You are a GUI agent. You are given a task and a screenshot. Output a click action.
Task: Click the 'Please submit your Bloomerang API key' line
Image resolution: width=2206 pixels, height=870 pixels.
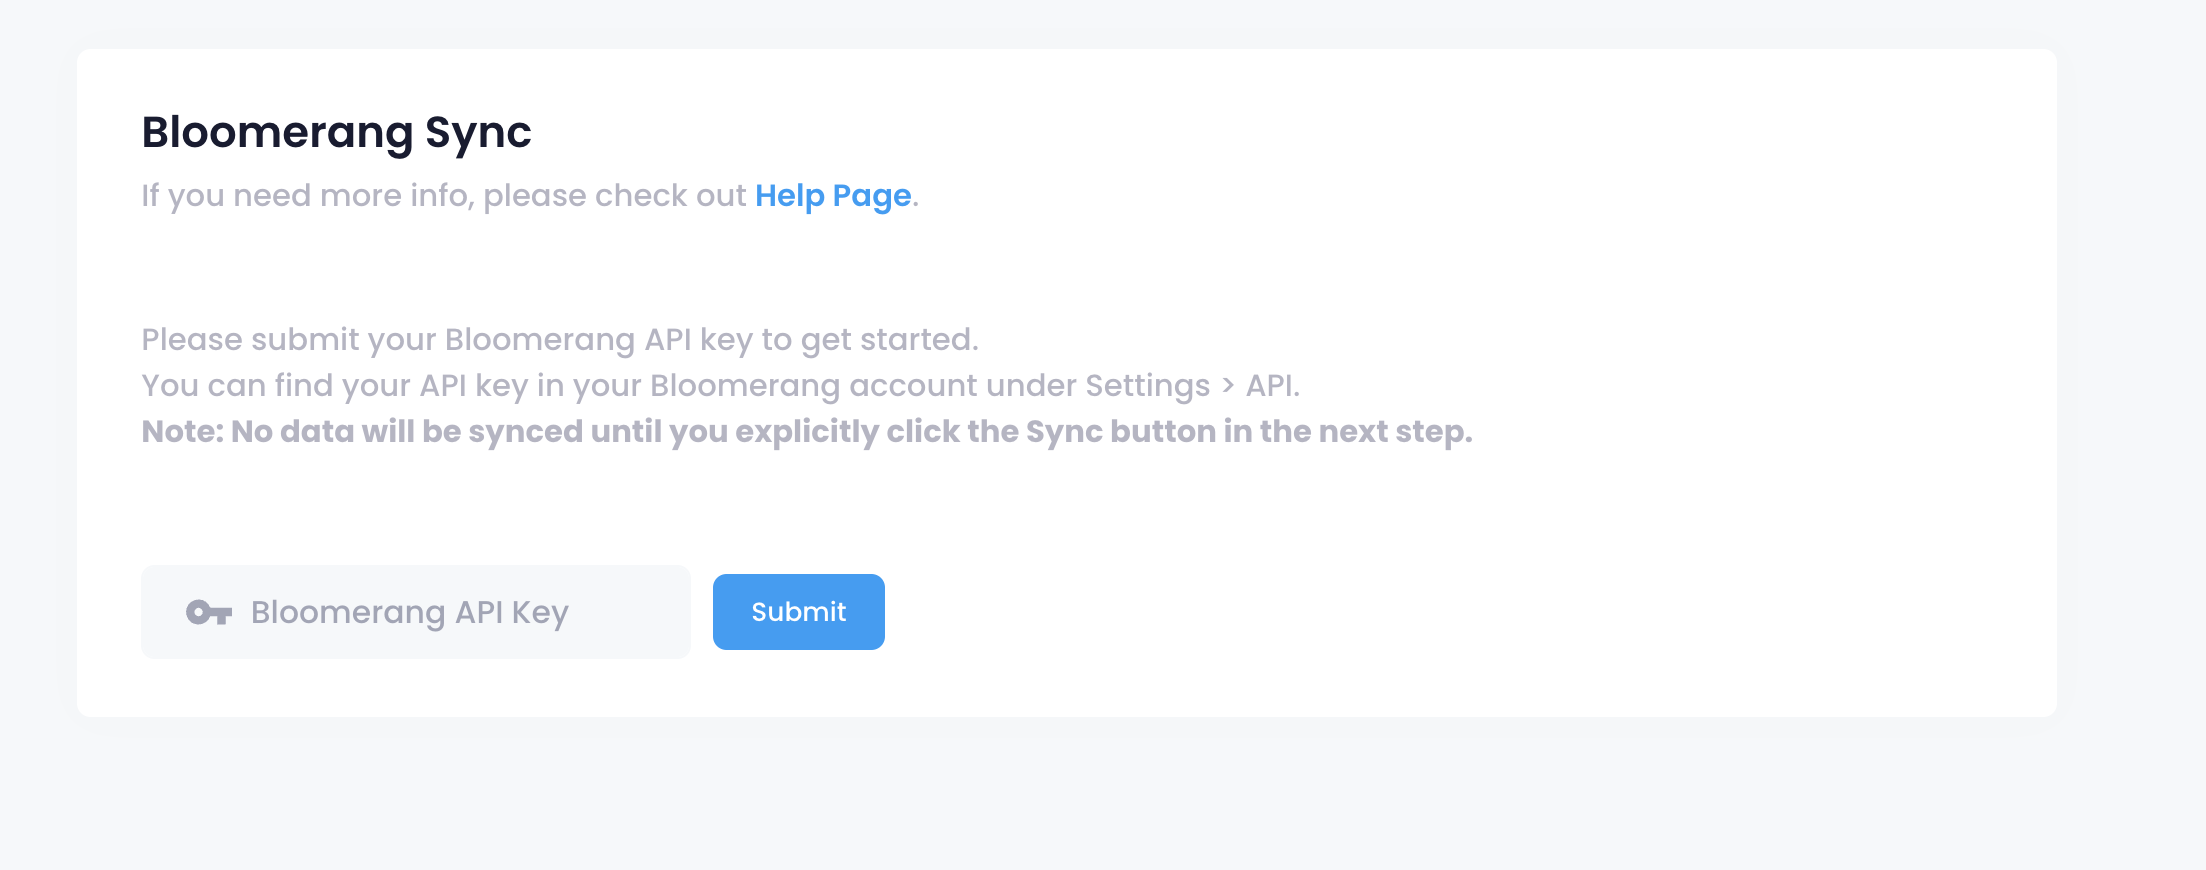point(560,340)
